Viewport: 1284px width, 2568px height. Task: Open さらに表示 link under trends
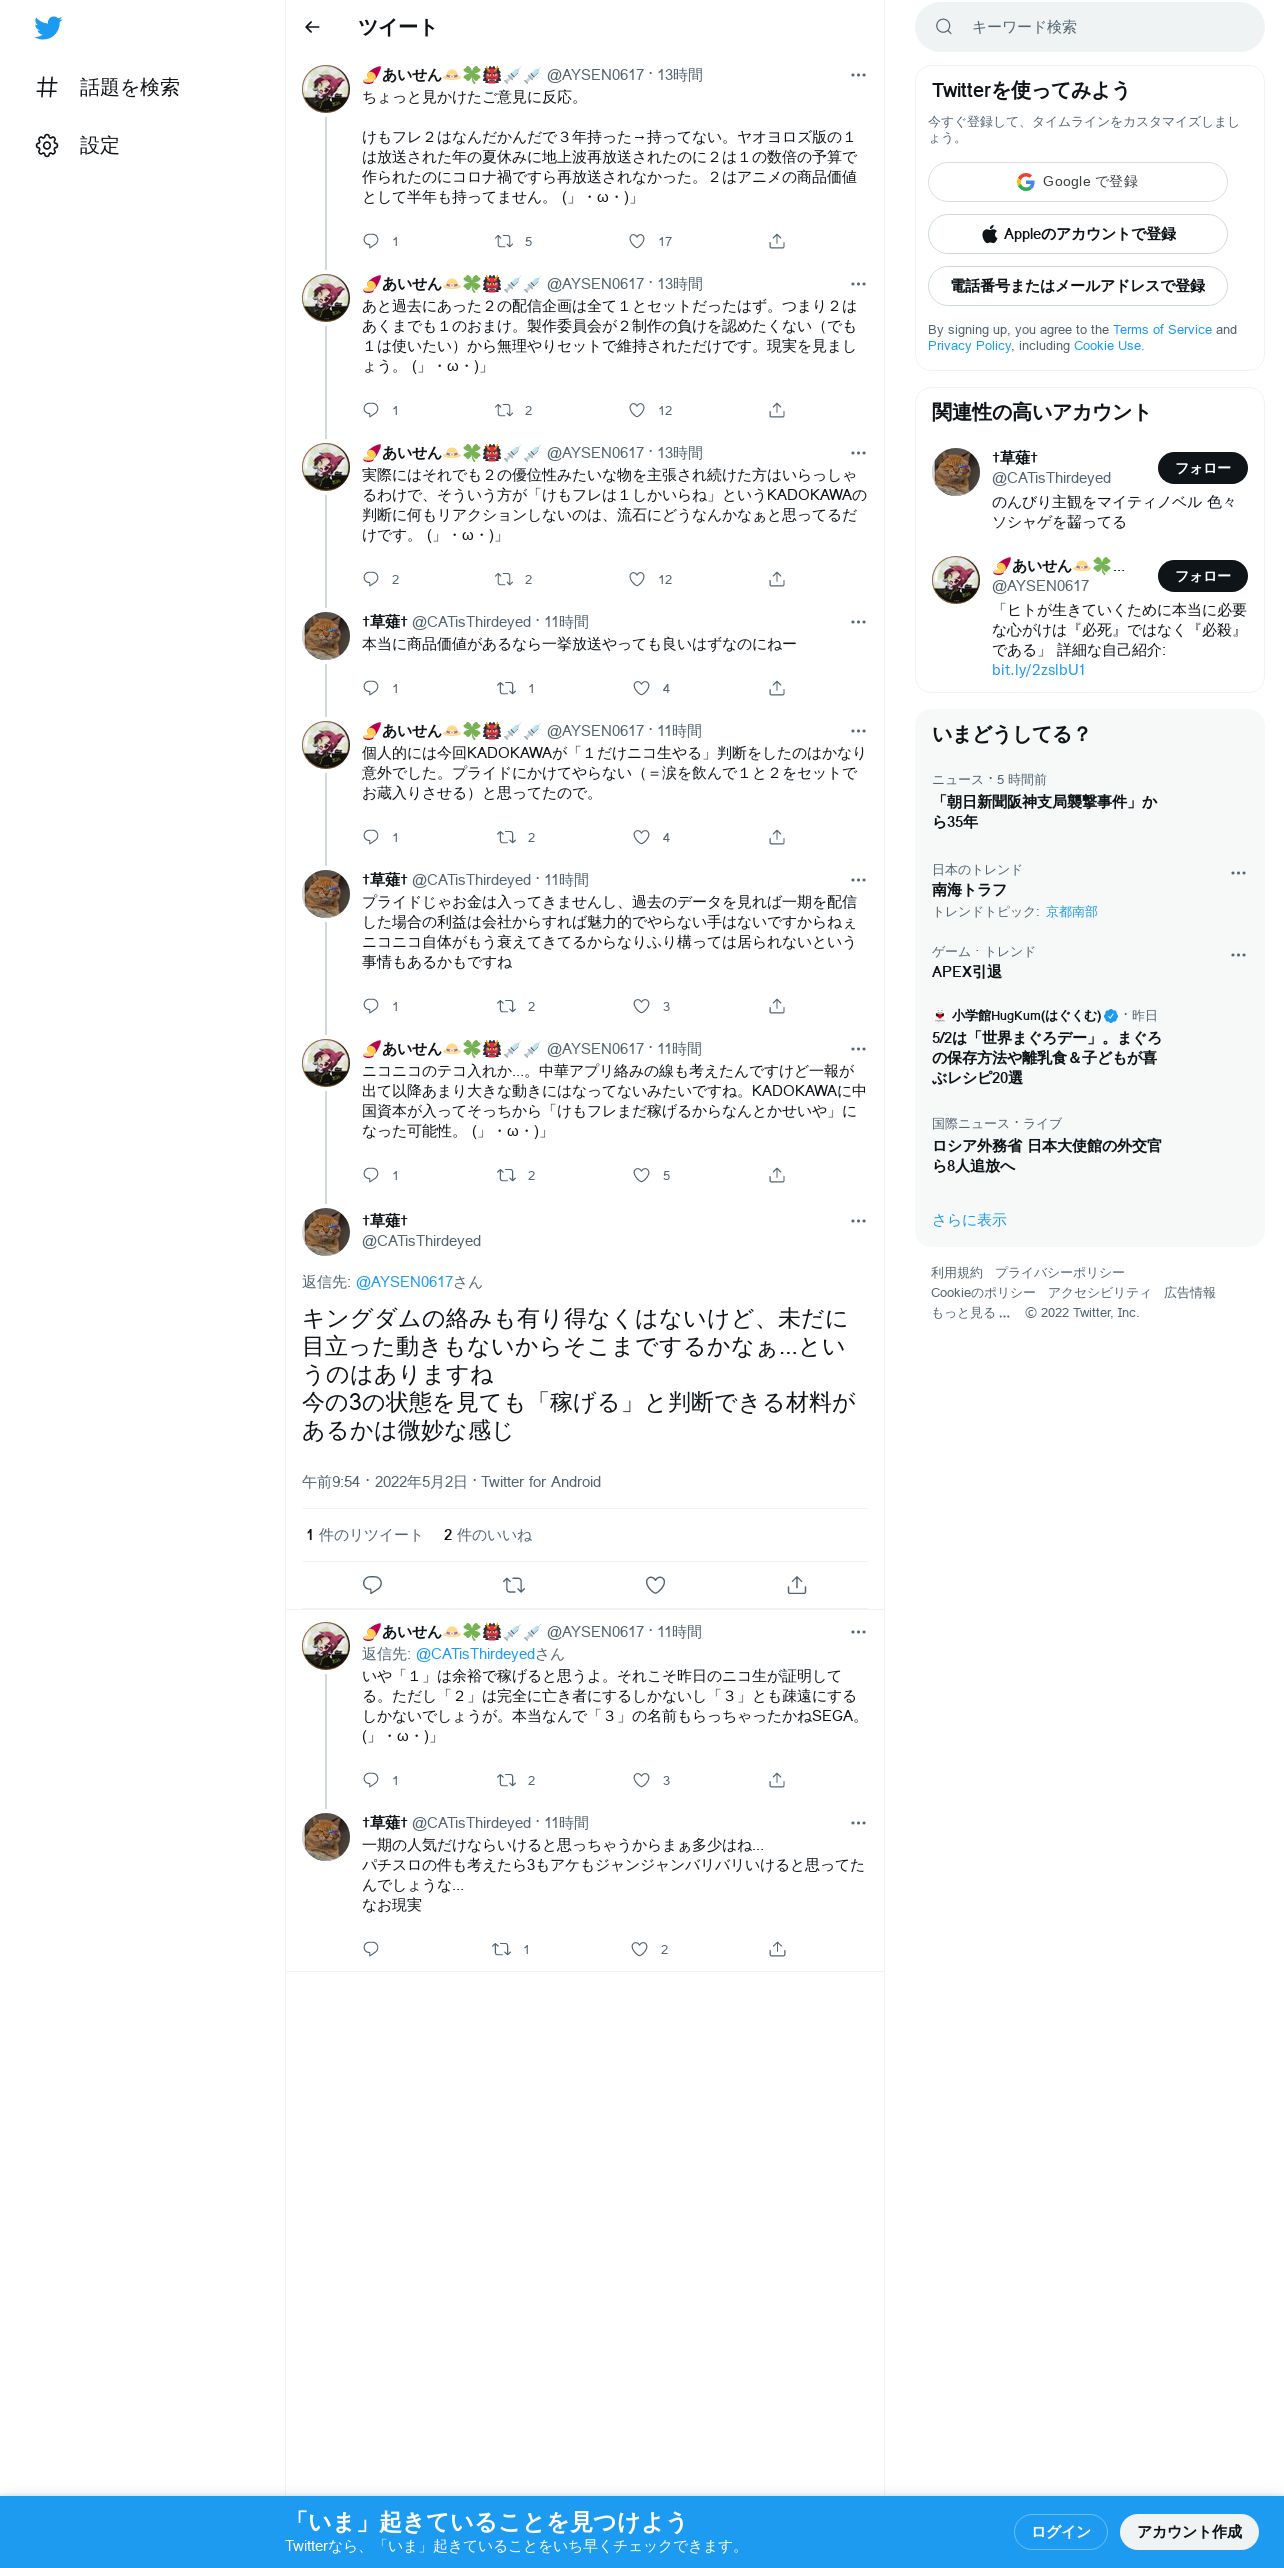pos(969,1220)
